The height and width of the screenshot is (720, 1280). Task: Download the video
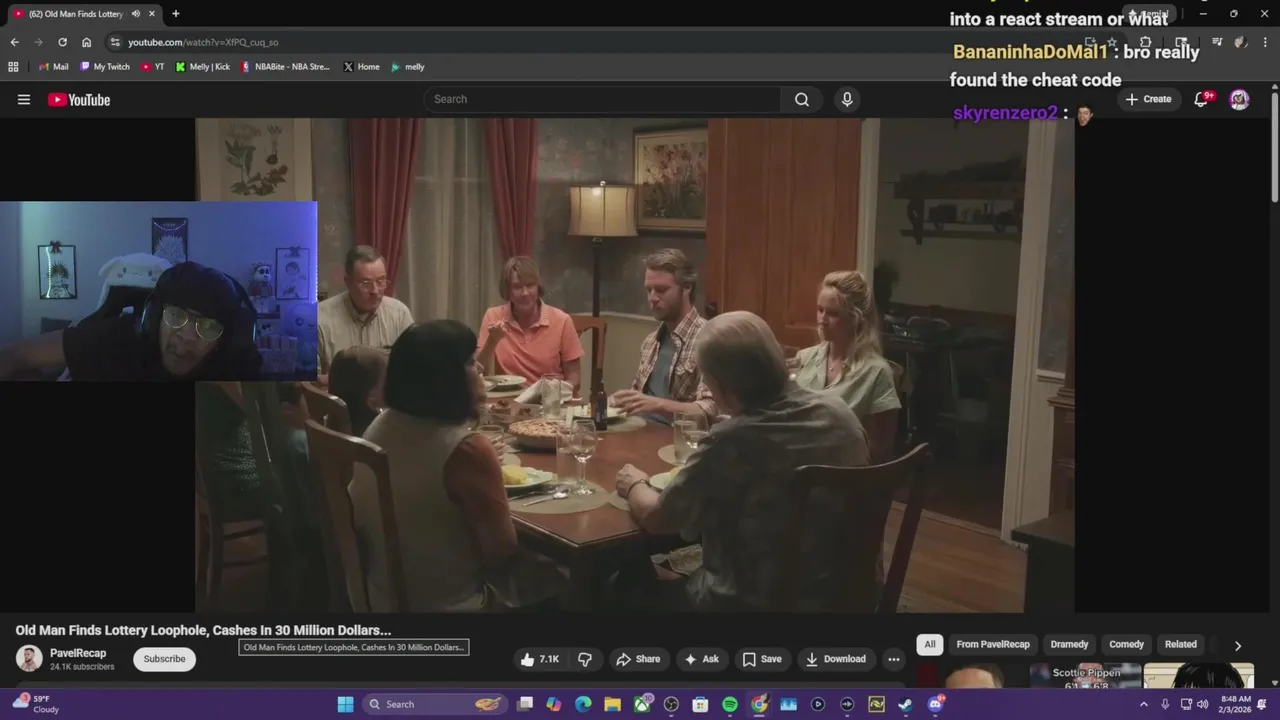click(836, 659)
